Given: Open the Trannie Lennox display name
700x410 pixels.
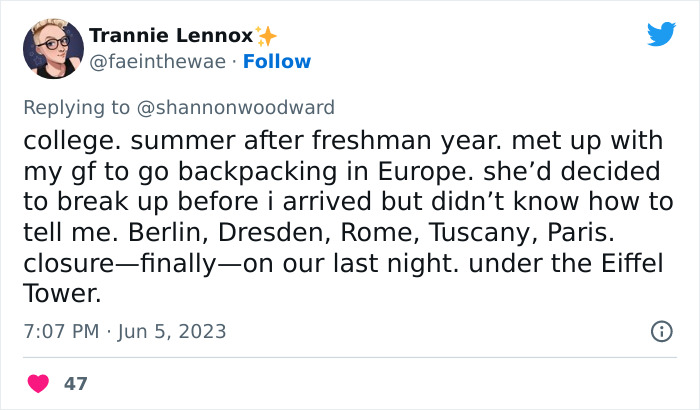Looking at the screenshot, I should click(171, 36).
